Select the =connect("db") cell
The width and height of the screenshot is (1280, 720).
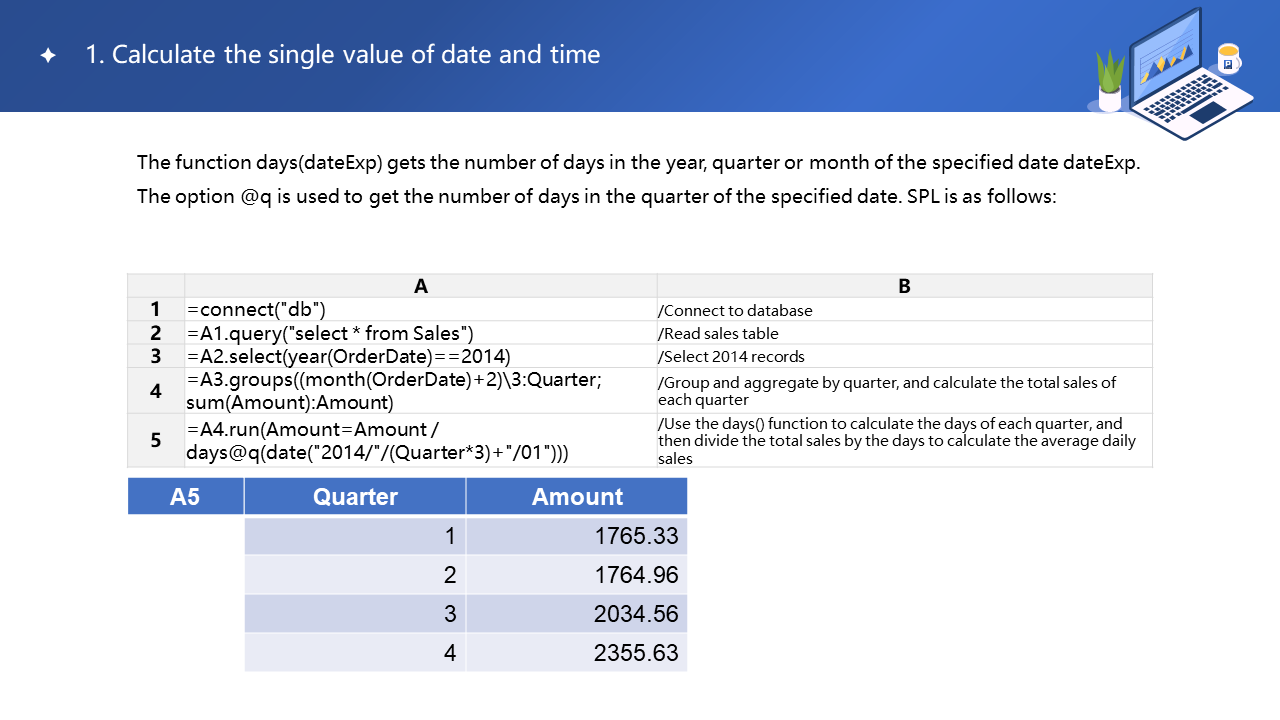pyautogui.click(x=420, y=310)
